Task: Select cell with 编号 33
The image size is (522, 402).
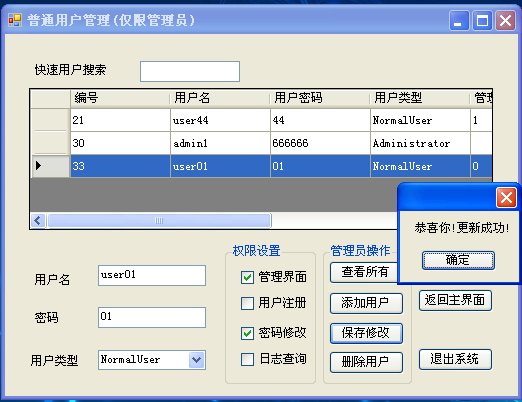Action: click(120, 166)
